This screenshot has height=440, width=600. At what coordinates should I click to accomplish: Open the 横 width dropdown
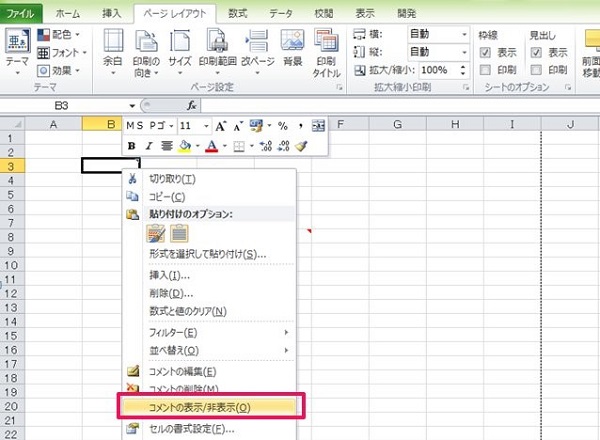coord(464,34)
